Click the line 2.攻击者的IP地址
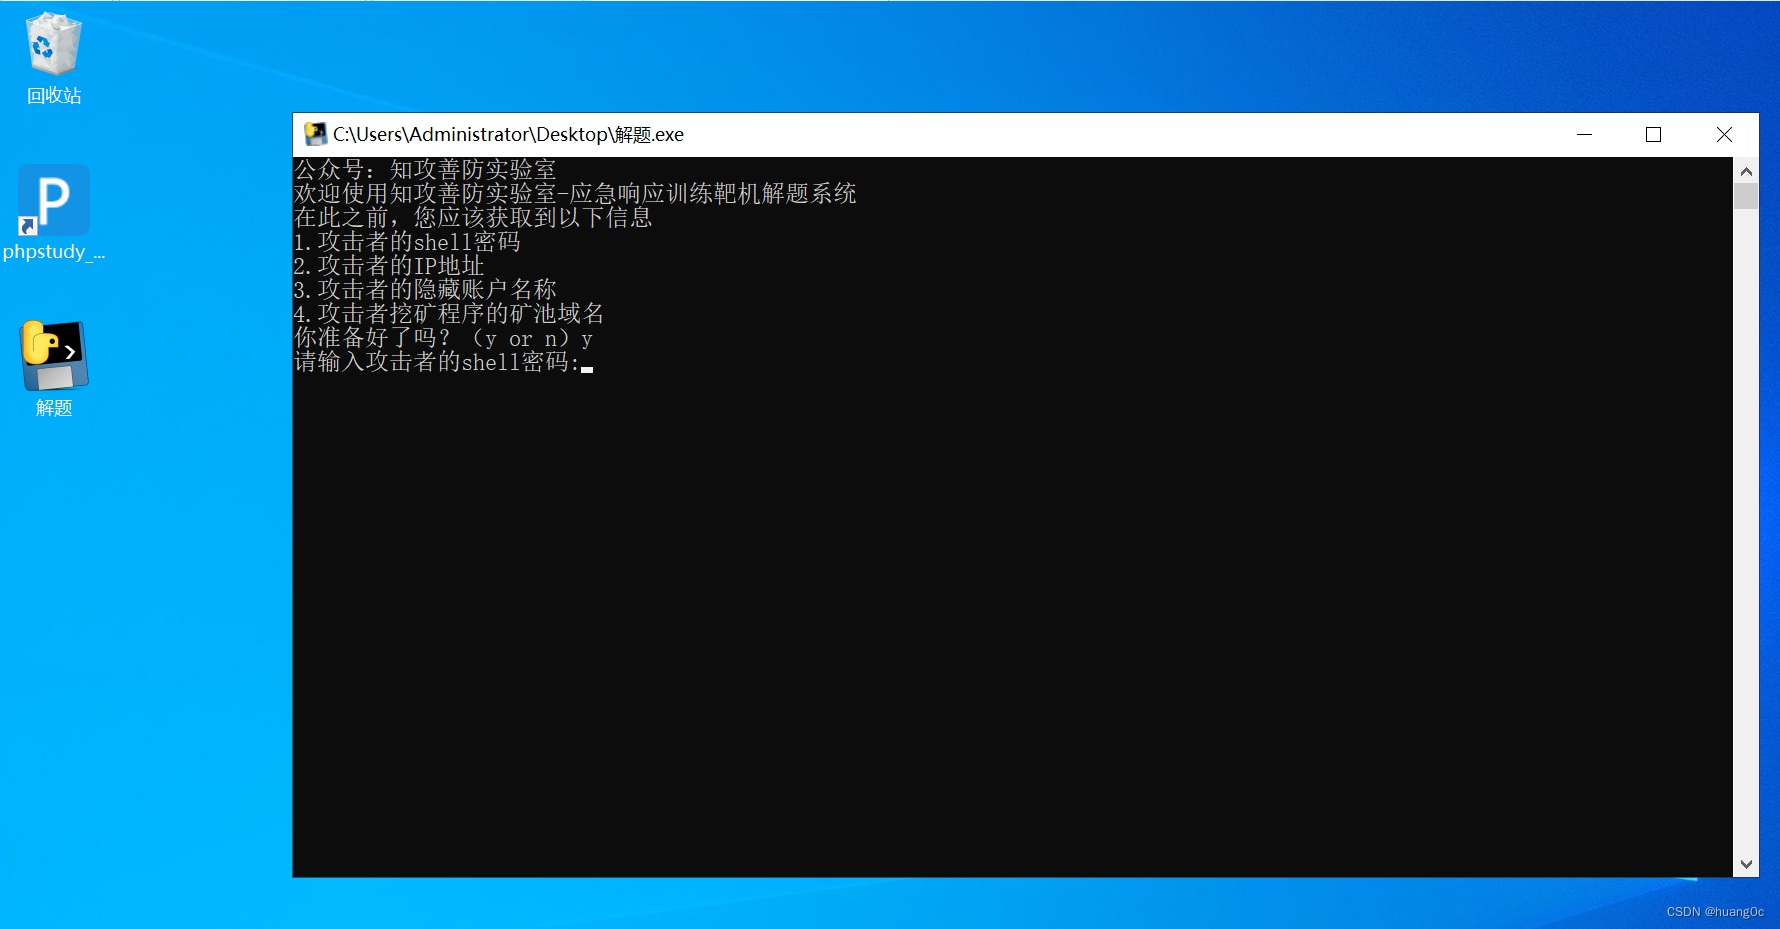The image size is (1780, 929). [389, 266]
